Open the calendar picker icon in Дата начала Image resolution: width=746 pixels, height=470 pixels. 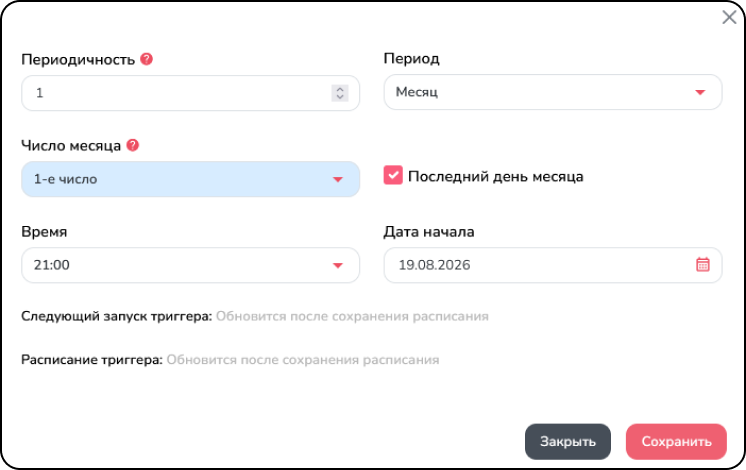click(703, 264)
